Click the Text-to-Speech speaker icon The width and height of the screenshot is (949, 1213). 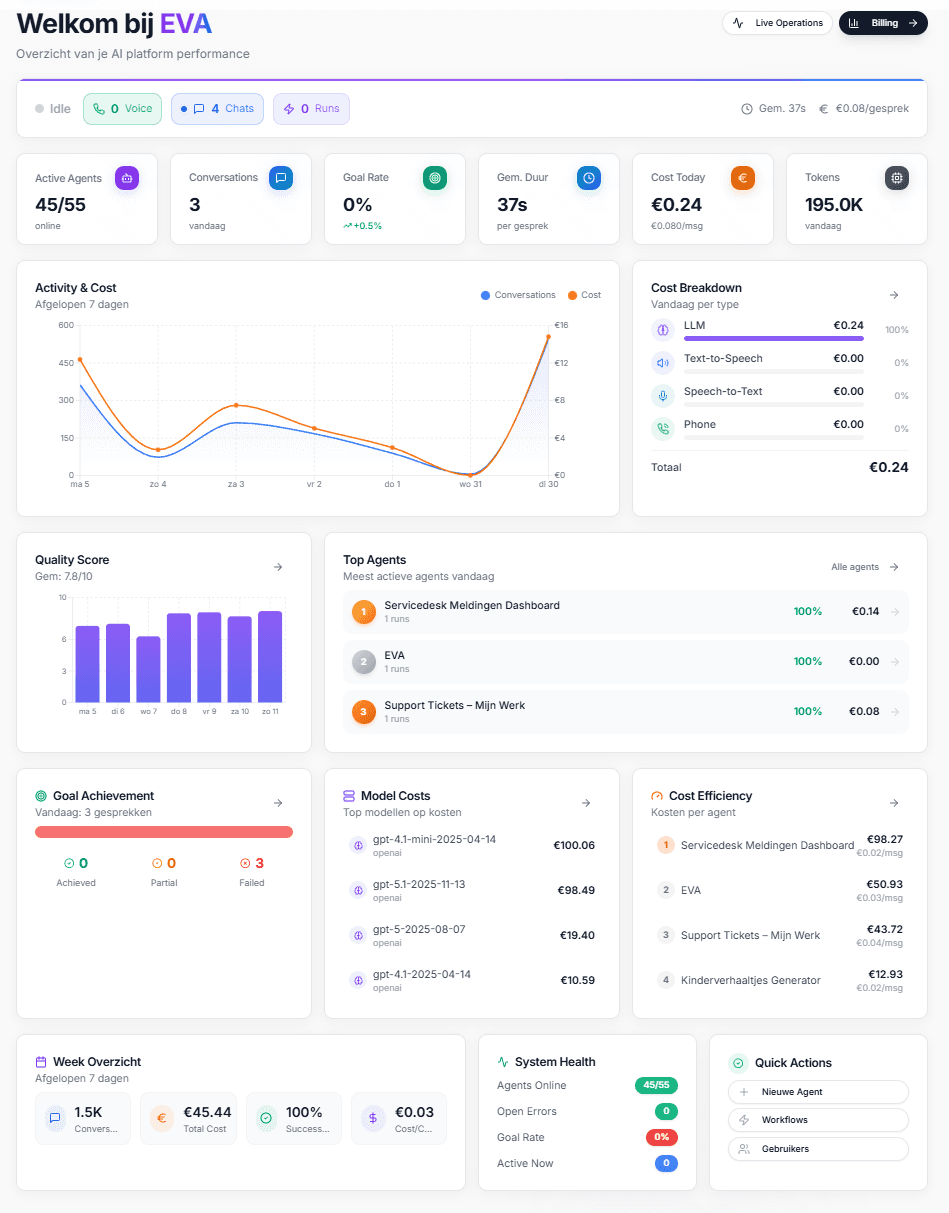click(662, 363)
